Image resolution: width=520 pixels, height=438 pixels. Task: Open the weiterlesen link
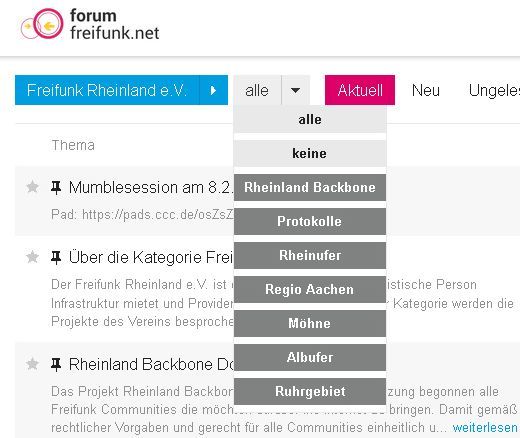tap(485, 427)
